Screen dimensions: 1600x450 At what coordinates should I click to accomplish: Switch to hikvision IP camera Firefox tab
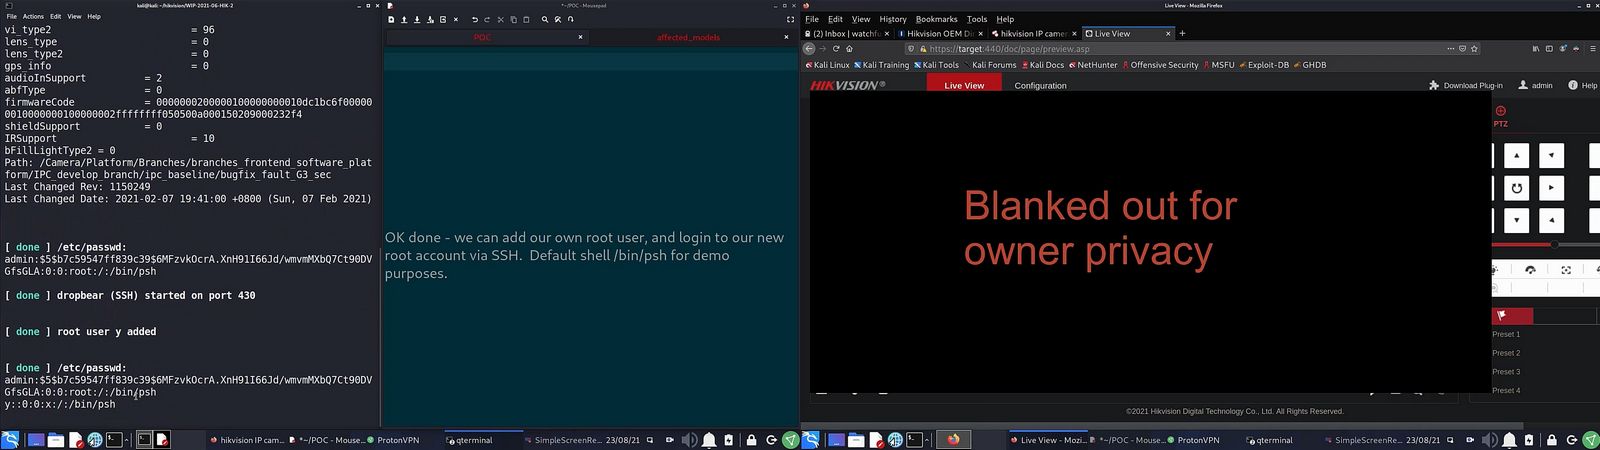1033,33
